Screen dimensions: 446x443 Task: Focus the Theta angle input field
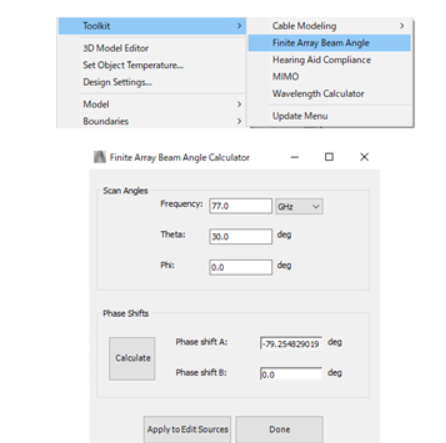point(241,236)
